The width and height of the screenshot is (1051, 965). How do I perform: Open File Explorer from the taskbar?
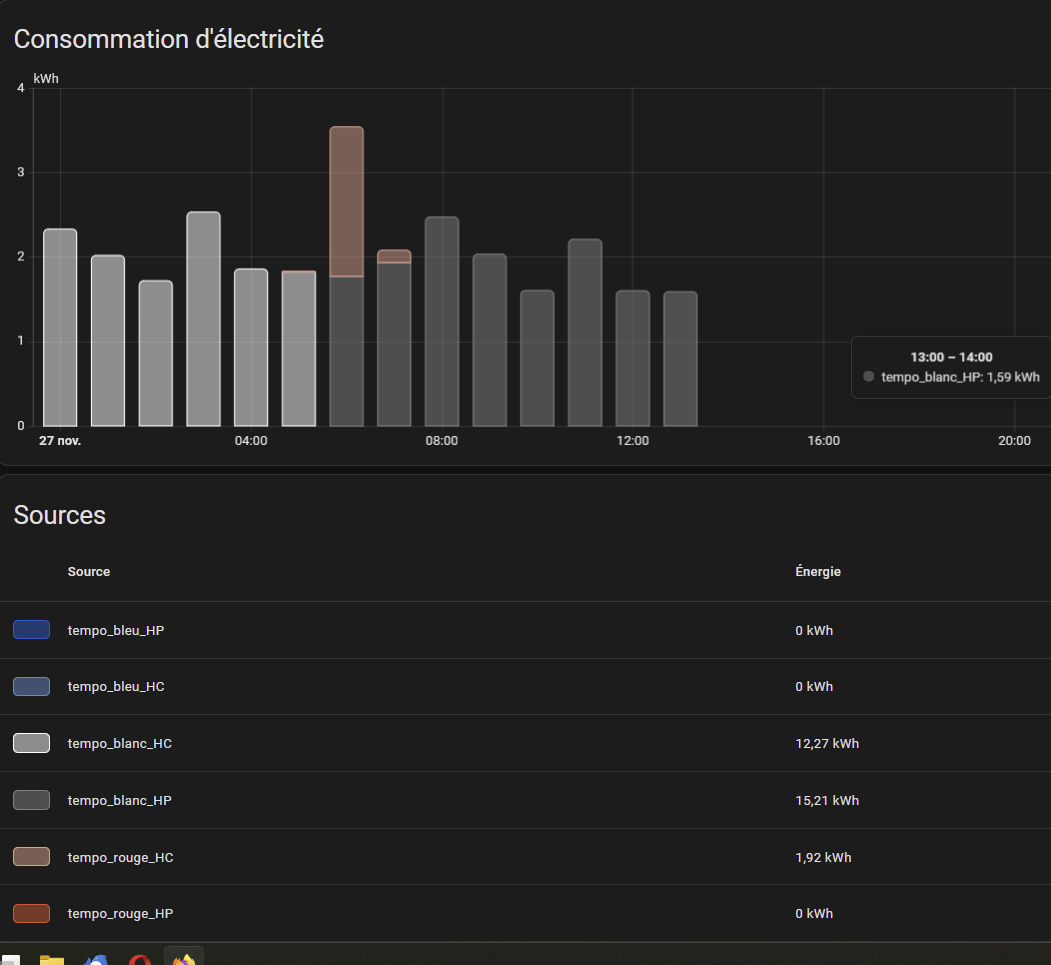(x=51, y=960)
